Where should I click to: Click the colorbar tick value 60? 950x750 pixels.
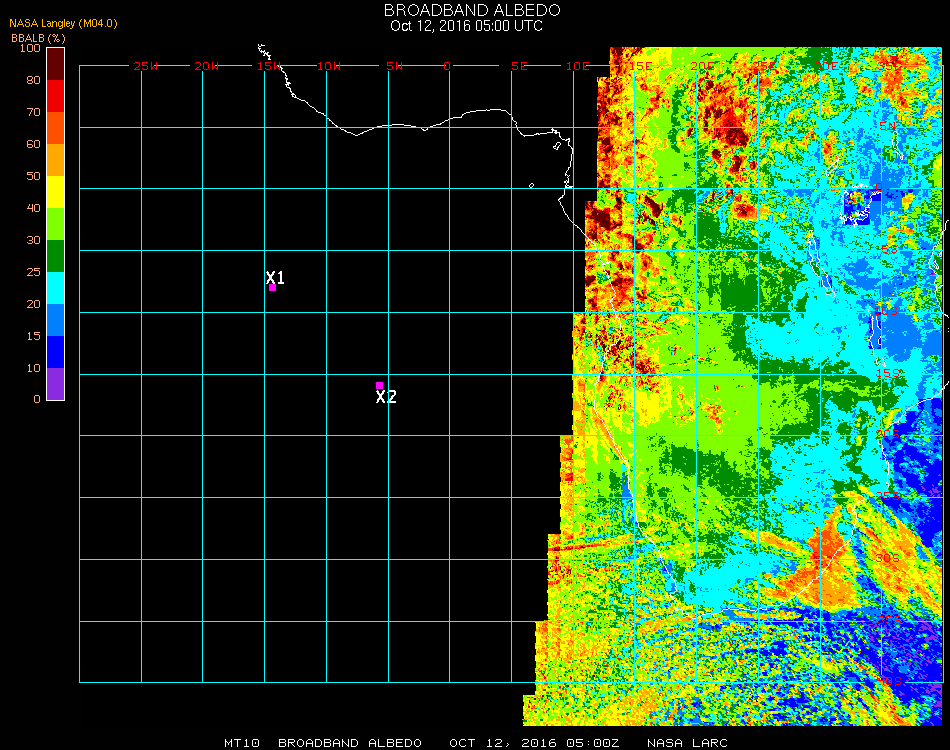tap(34, 145)
